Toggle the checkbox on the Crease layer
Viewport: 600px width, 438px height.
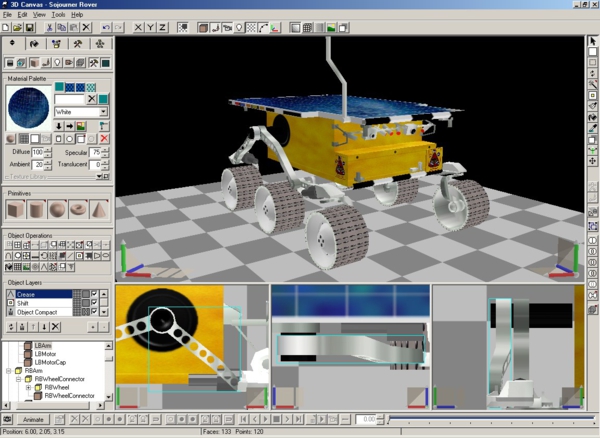tap(94, 295)
